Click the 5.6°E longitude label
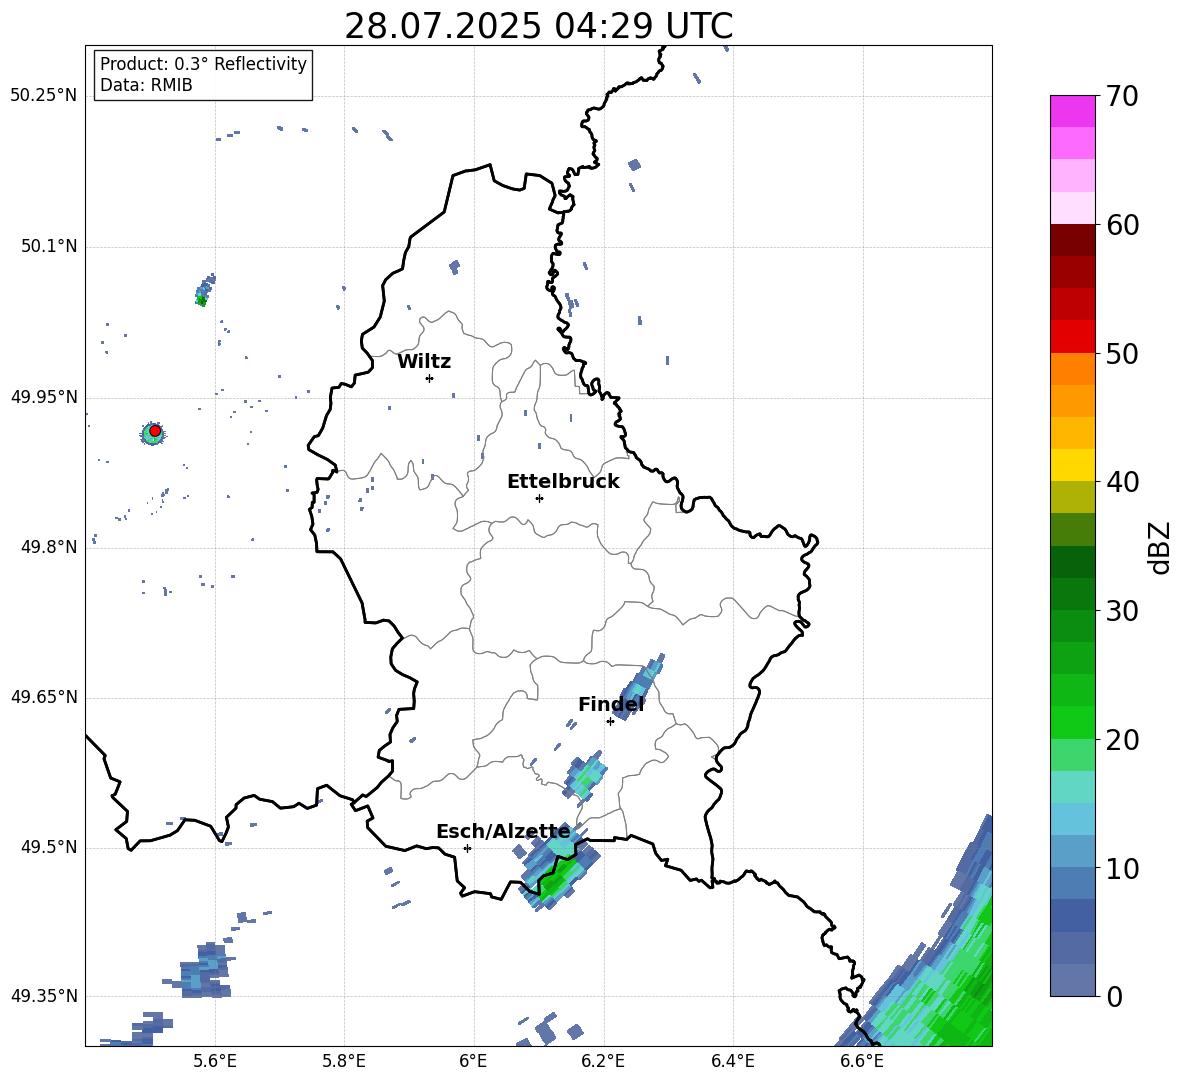 (x=215, y=1061)
